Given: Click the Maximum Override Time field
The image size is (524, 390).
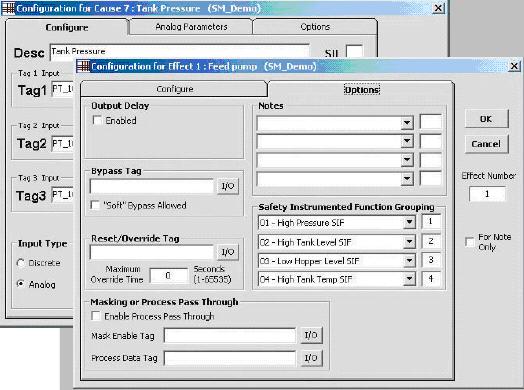Looking at the screenshot, I should pyautogui.click(x=168, y=275).
